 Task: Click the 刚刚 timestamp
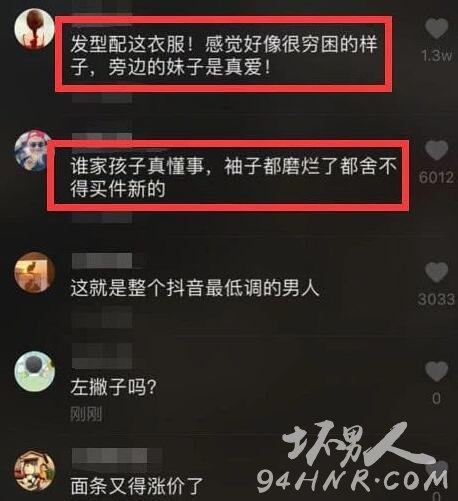point(86,414)
